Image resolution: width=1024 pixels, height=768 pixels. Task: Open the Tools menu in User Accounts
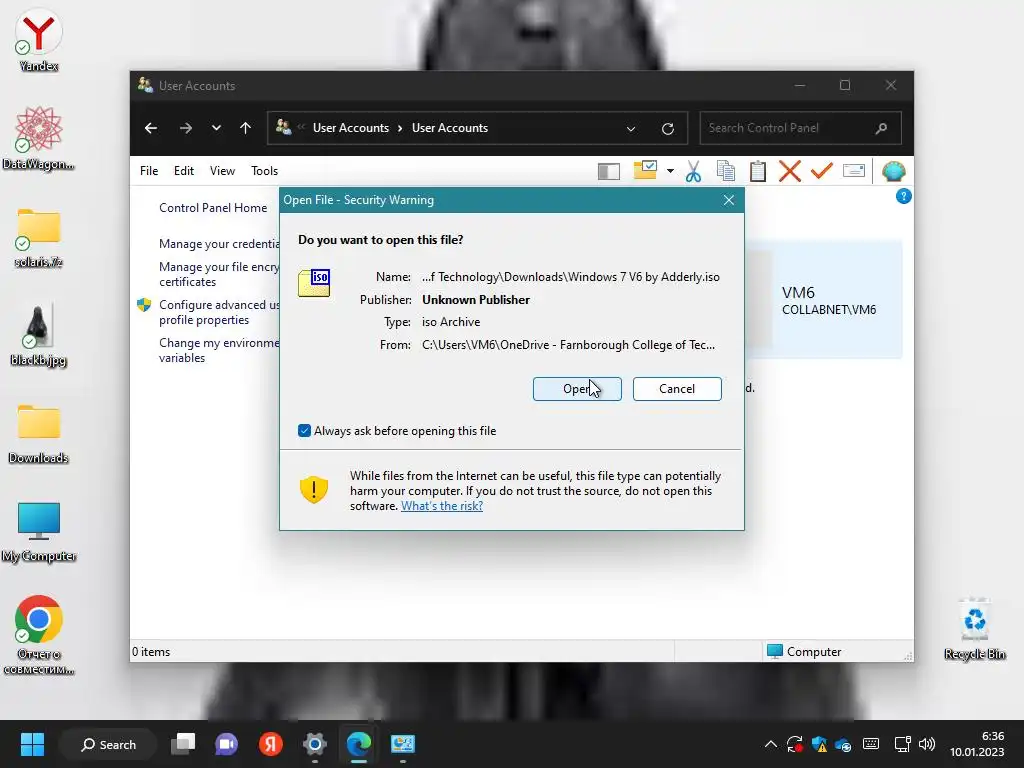tap(264, 170)
